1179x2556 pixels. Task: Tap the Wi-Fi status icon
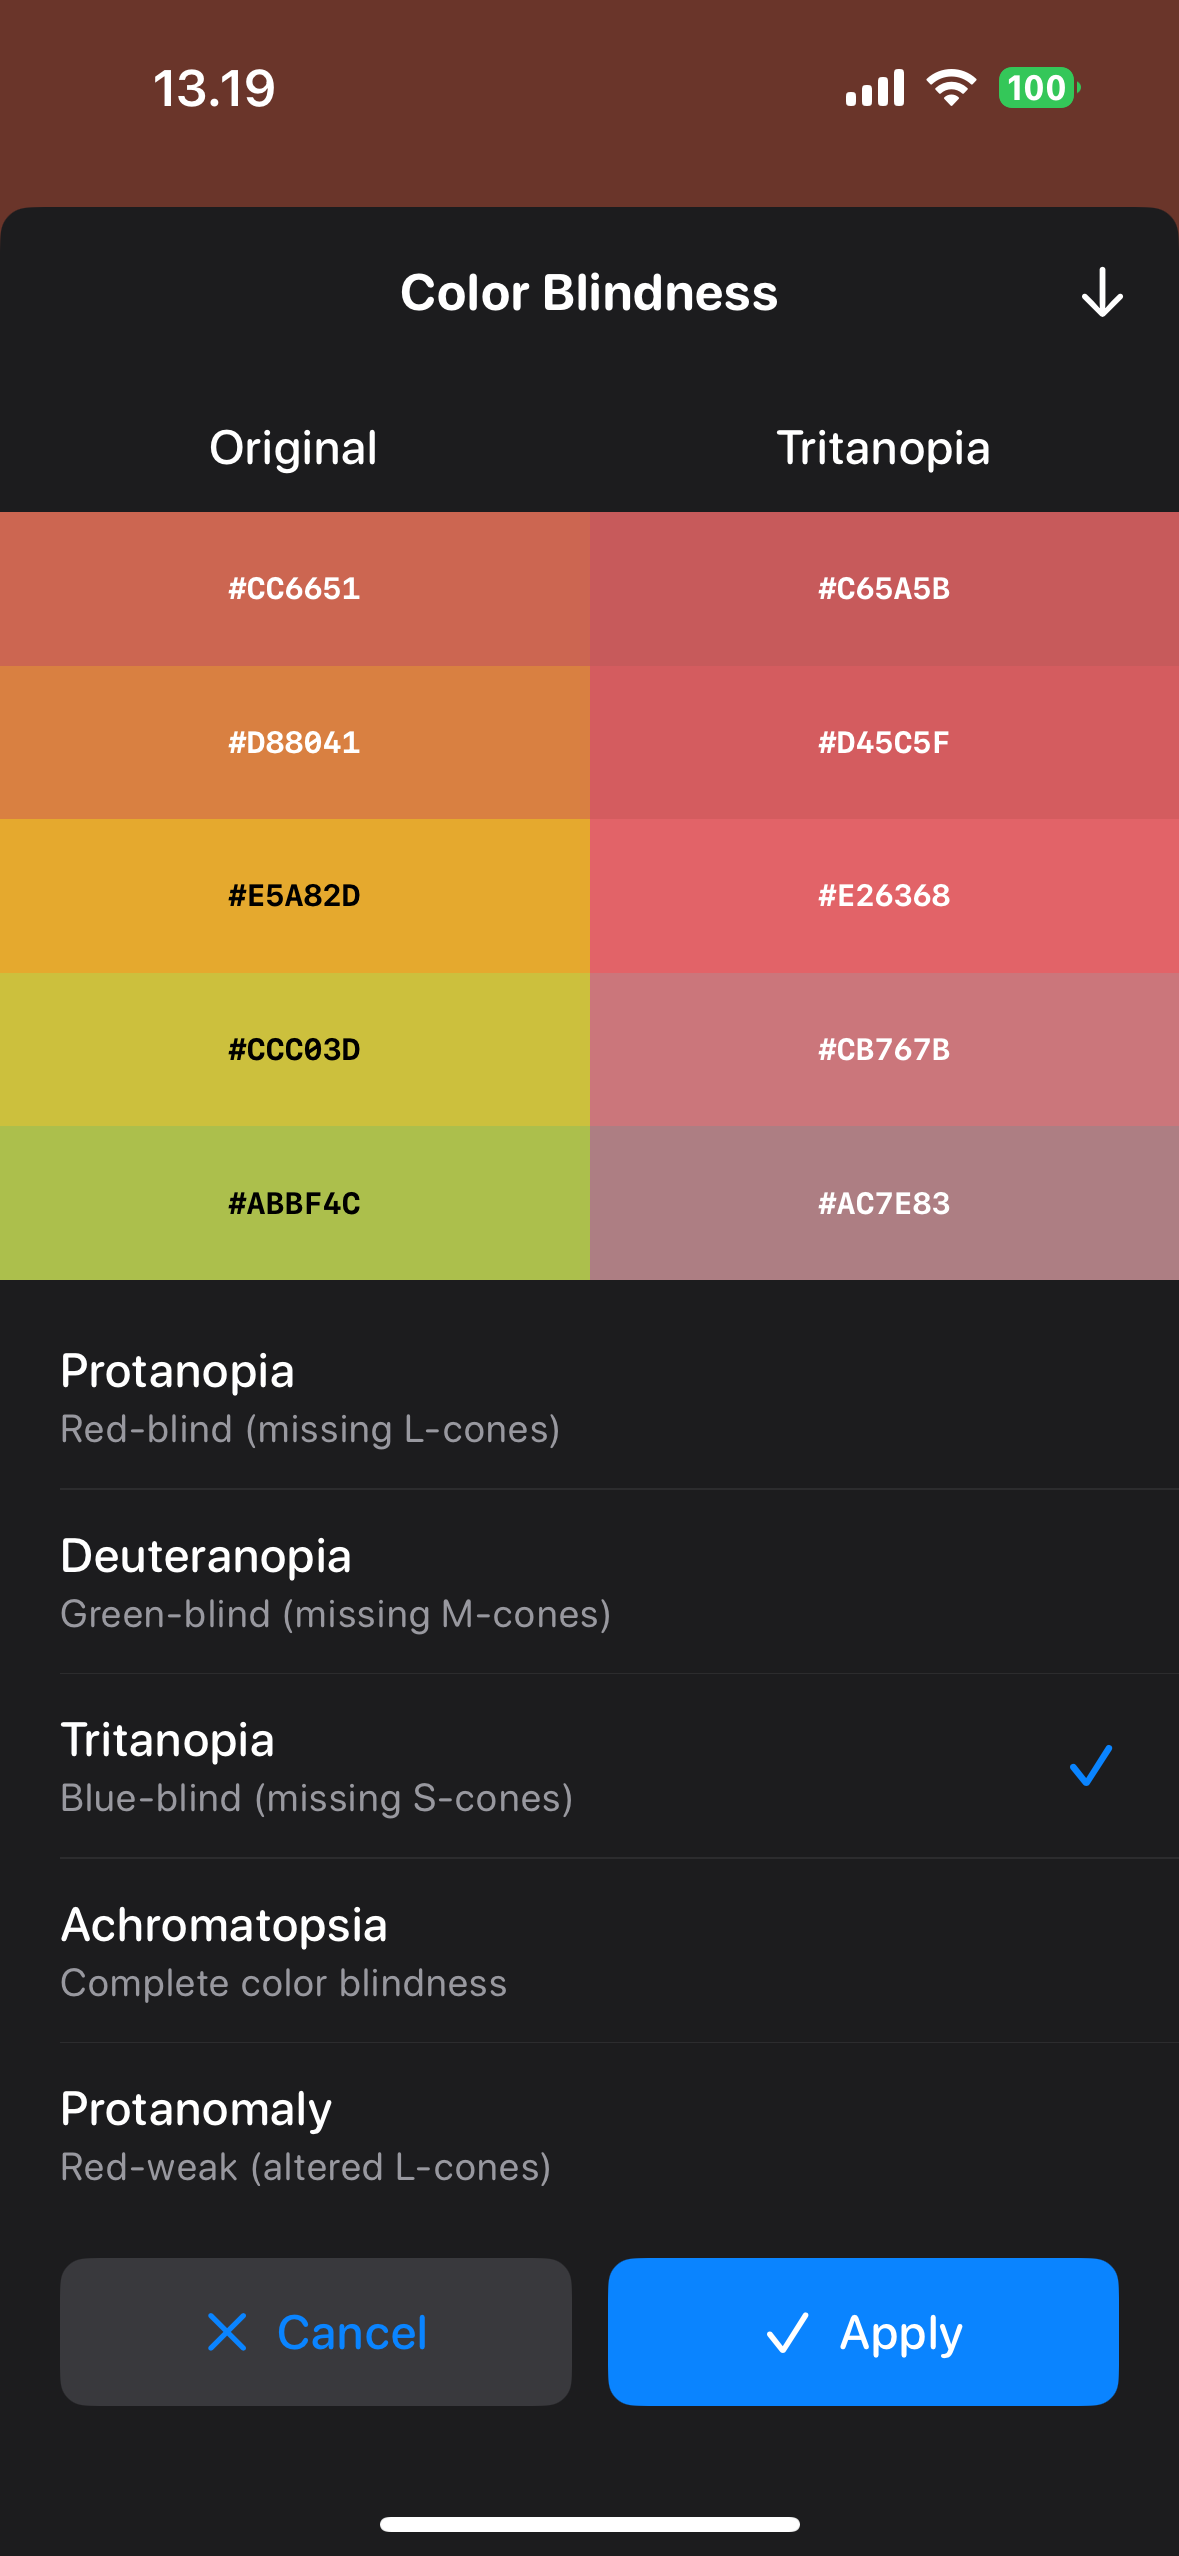(x=951, y=88)
